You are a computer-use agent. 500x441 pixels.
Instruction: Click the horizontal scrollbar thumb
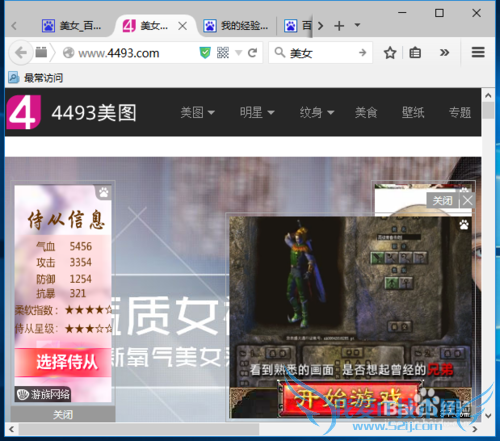(139, 429)
